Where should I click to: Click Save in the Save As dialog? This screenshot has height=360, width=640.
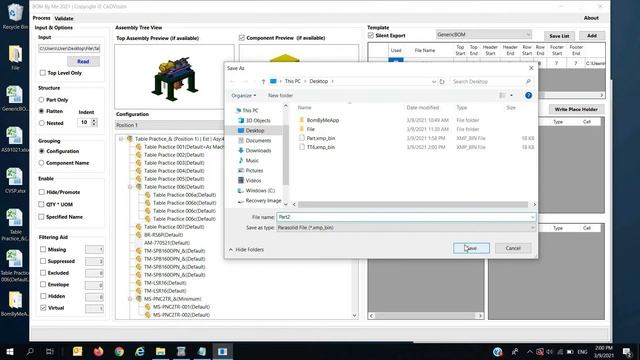point(471,248)
